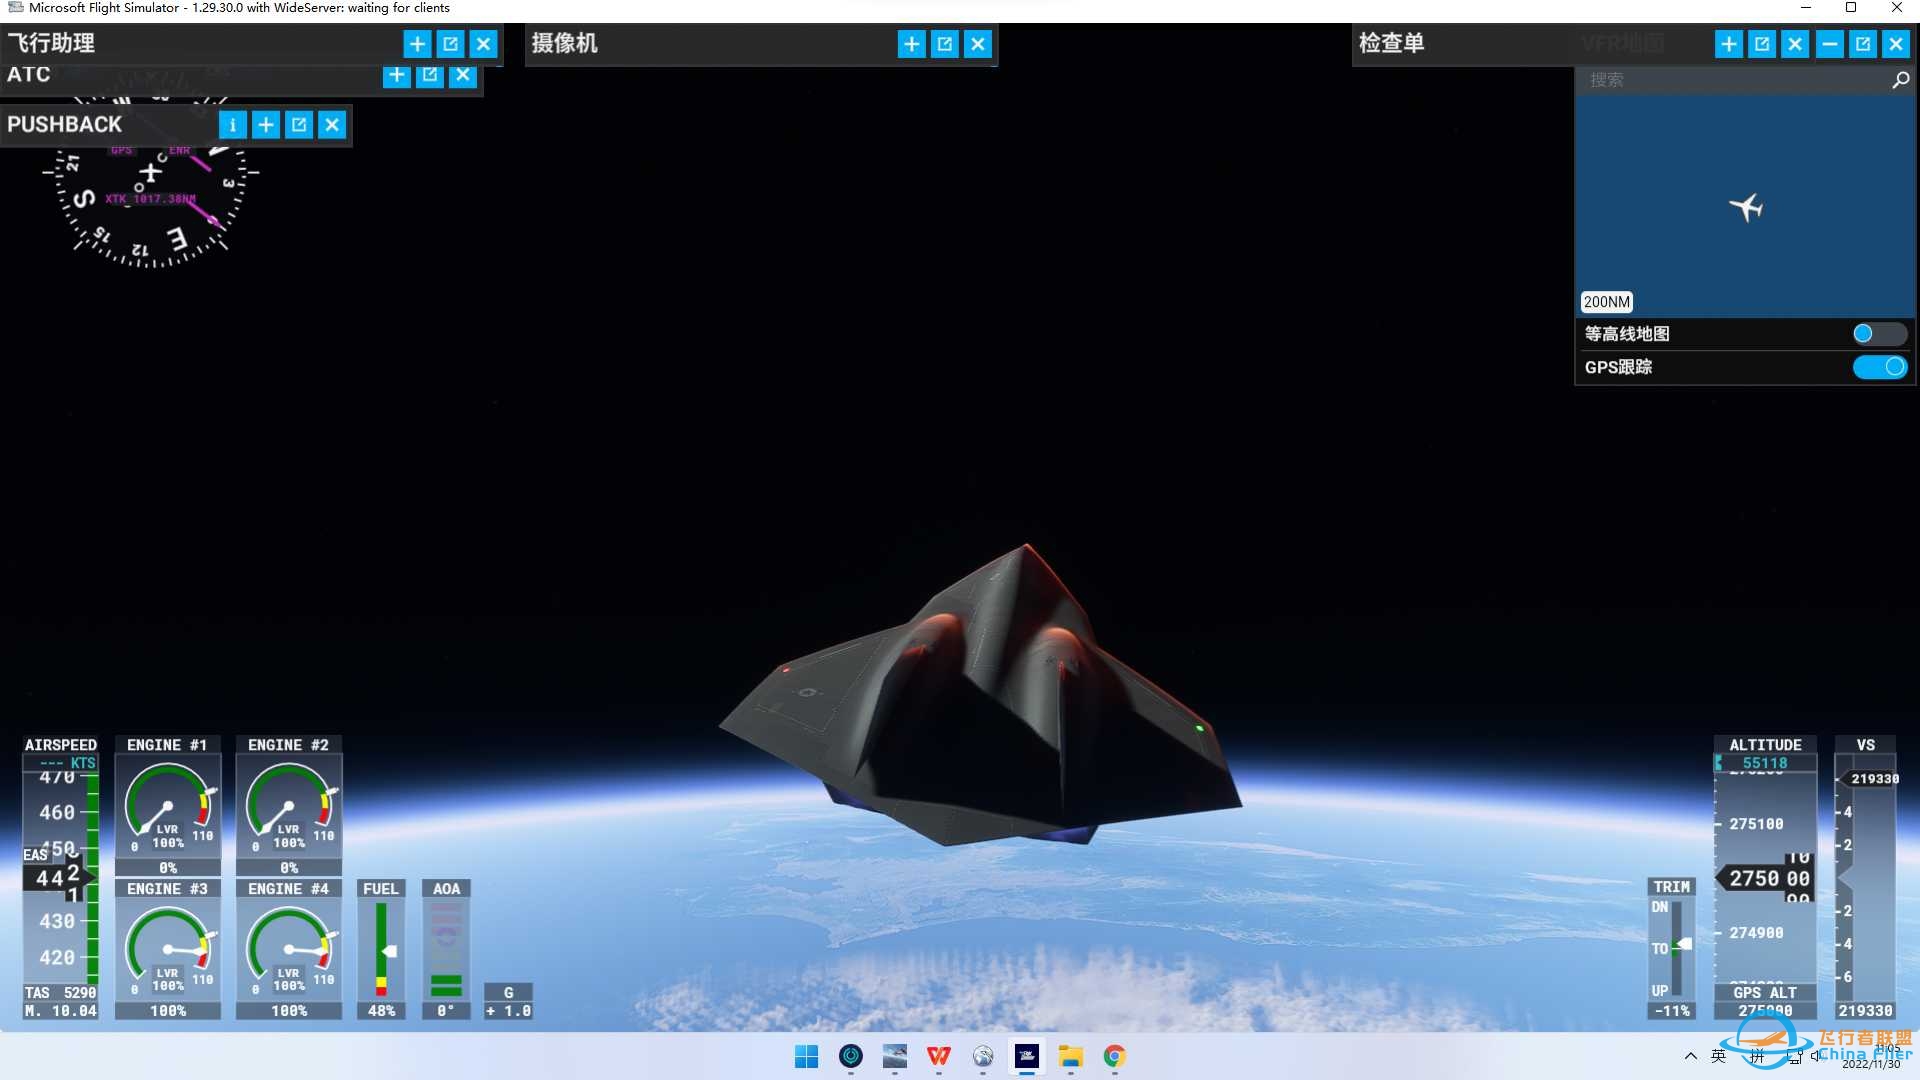
Task: Click the PUSHBACK info icon
Action: (232, 125)
